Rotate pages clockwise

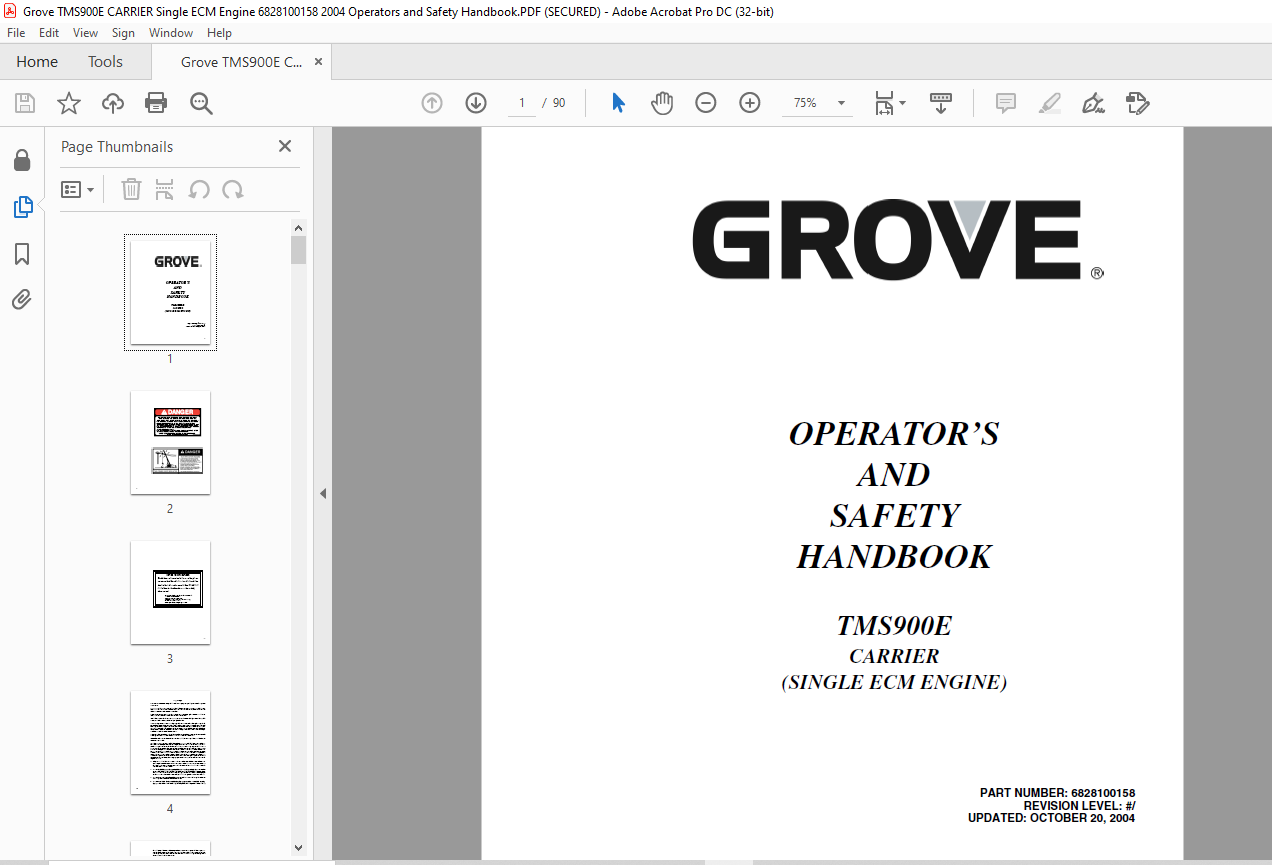[x=233, y=189]
